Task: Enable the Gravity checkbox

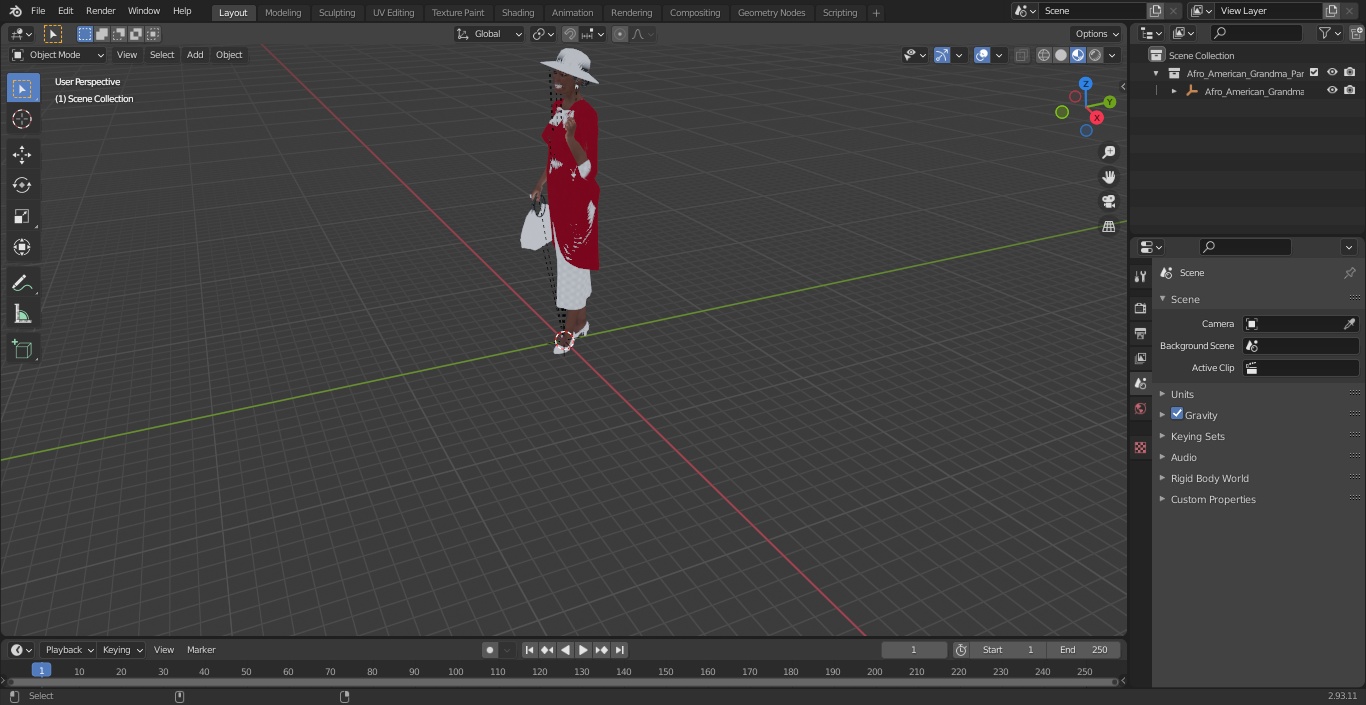Action: (x=1177, y=414)
